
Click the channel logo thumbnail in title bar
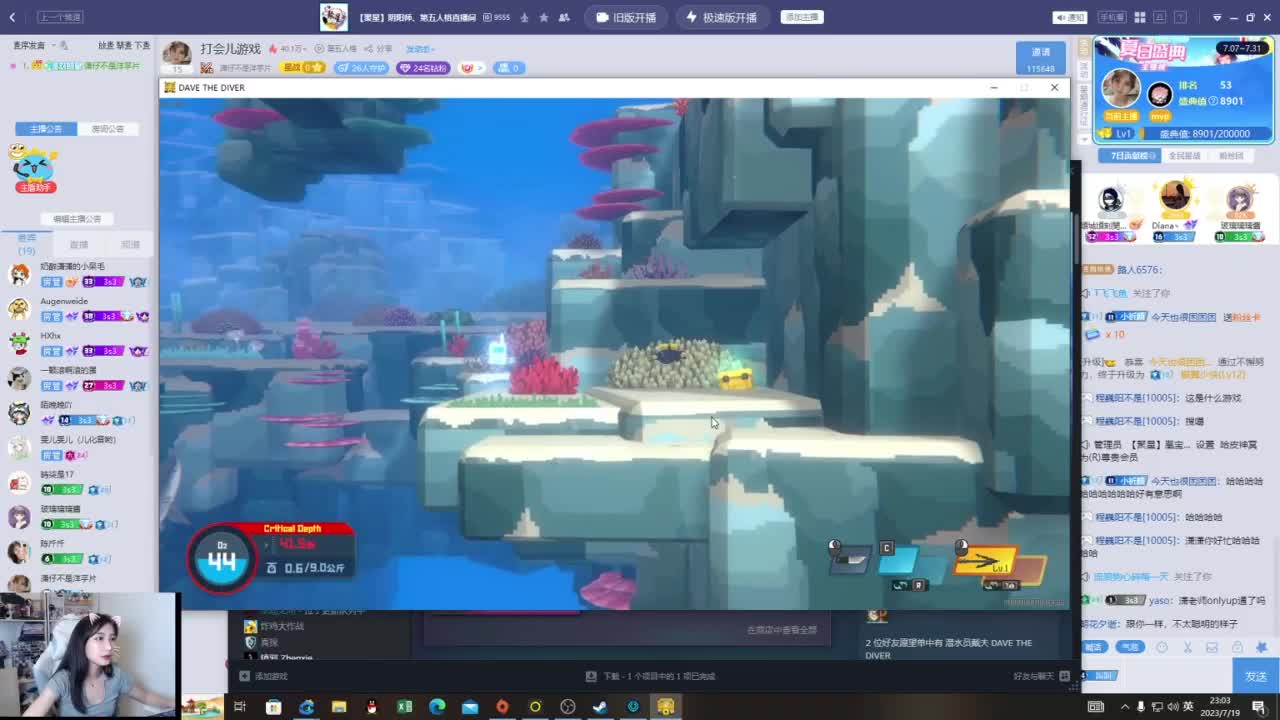point(334,17)
